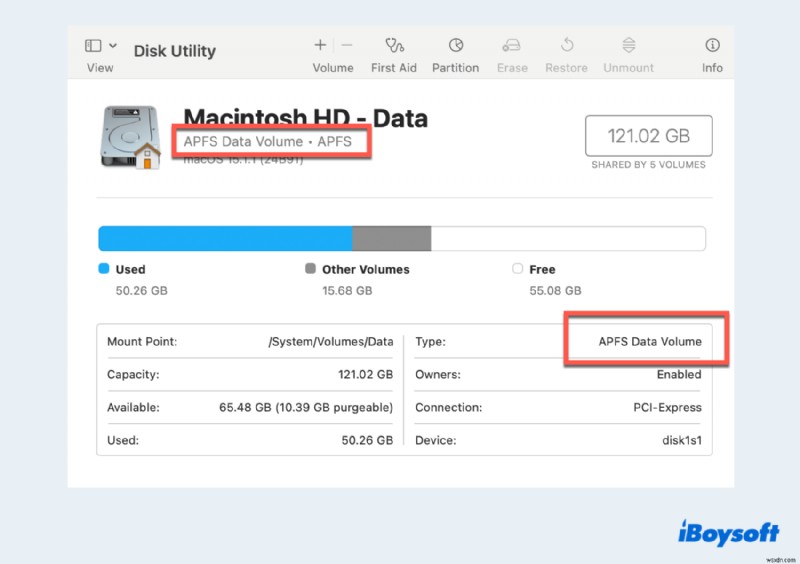Click the blue Used storage bar segment
The width and height of the screenshot is (800, 564).
[225, 238]
